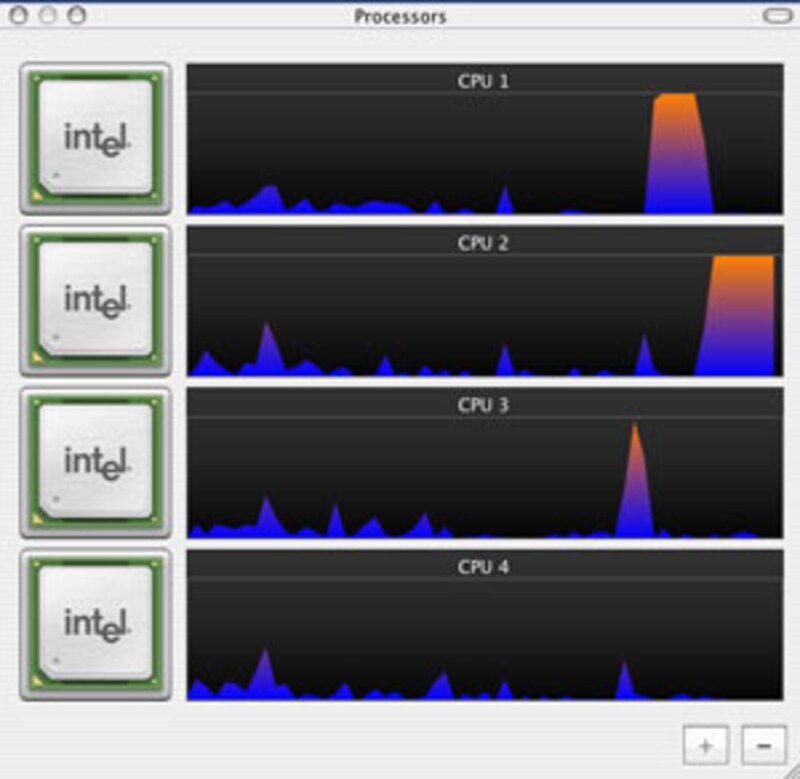Click the CPU 3 label above the graph
The image size is (800, 779).
pyautogui.click(x=483, y=405)
